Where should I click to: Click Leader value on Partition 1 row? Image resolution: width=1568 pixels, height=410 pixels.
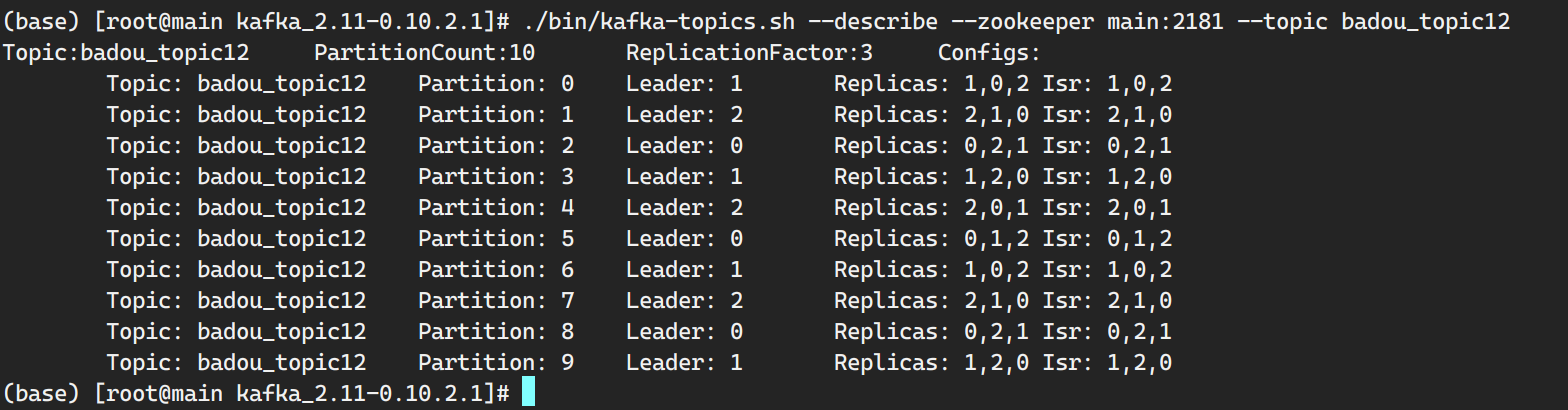point(736,114)
